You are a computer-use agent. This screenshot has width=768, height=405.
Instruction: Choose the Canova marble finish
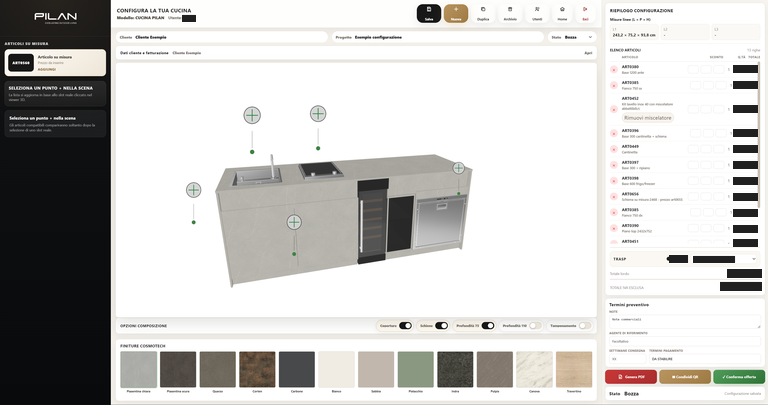(534, 369)
